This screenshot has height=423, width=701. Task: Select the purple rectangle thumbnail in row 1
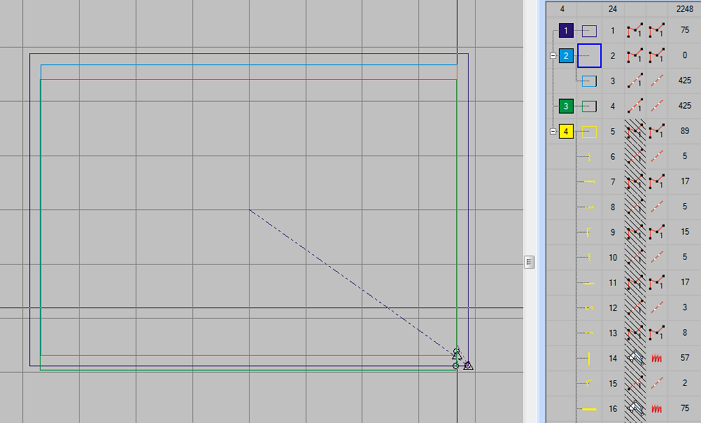(589, 31)
